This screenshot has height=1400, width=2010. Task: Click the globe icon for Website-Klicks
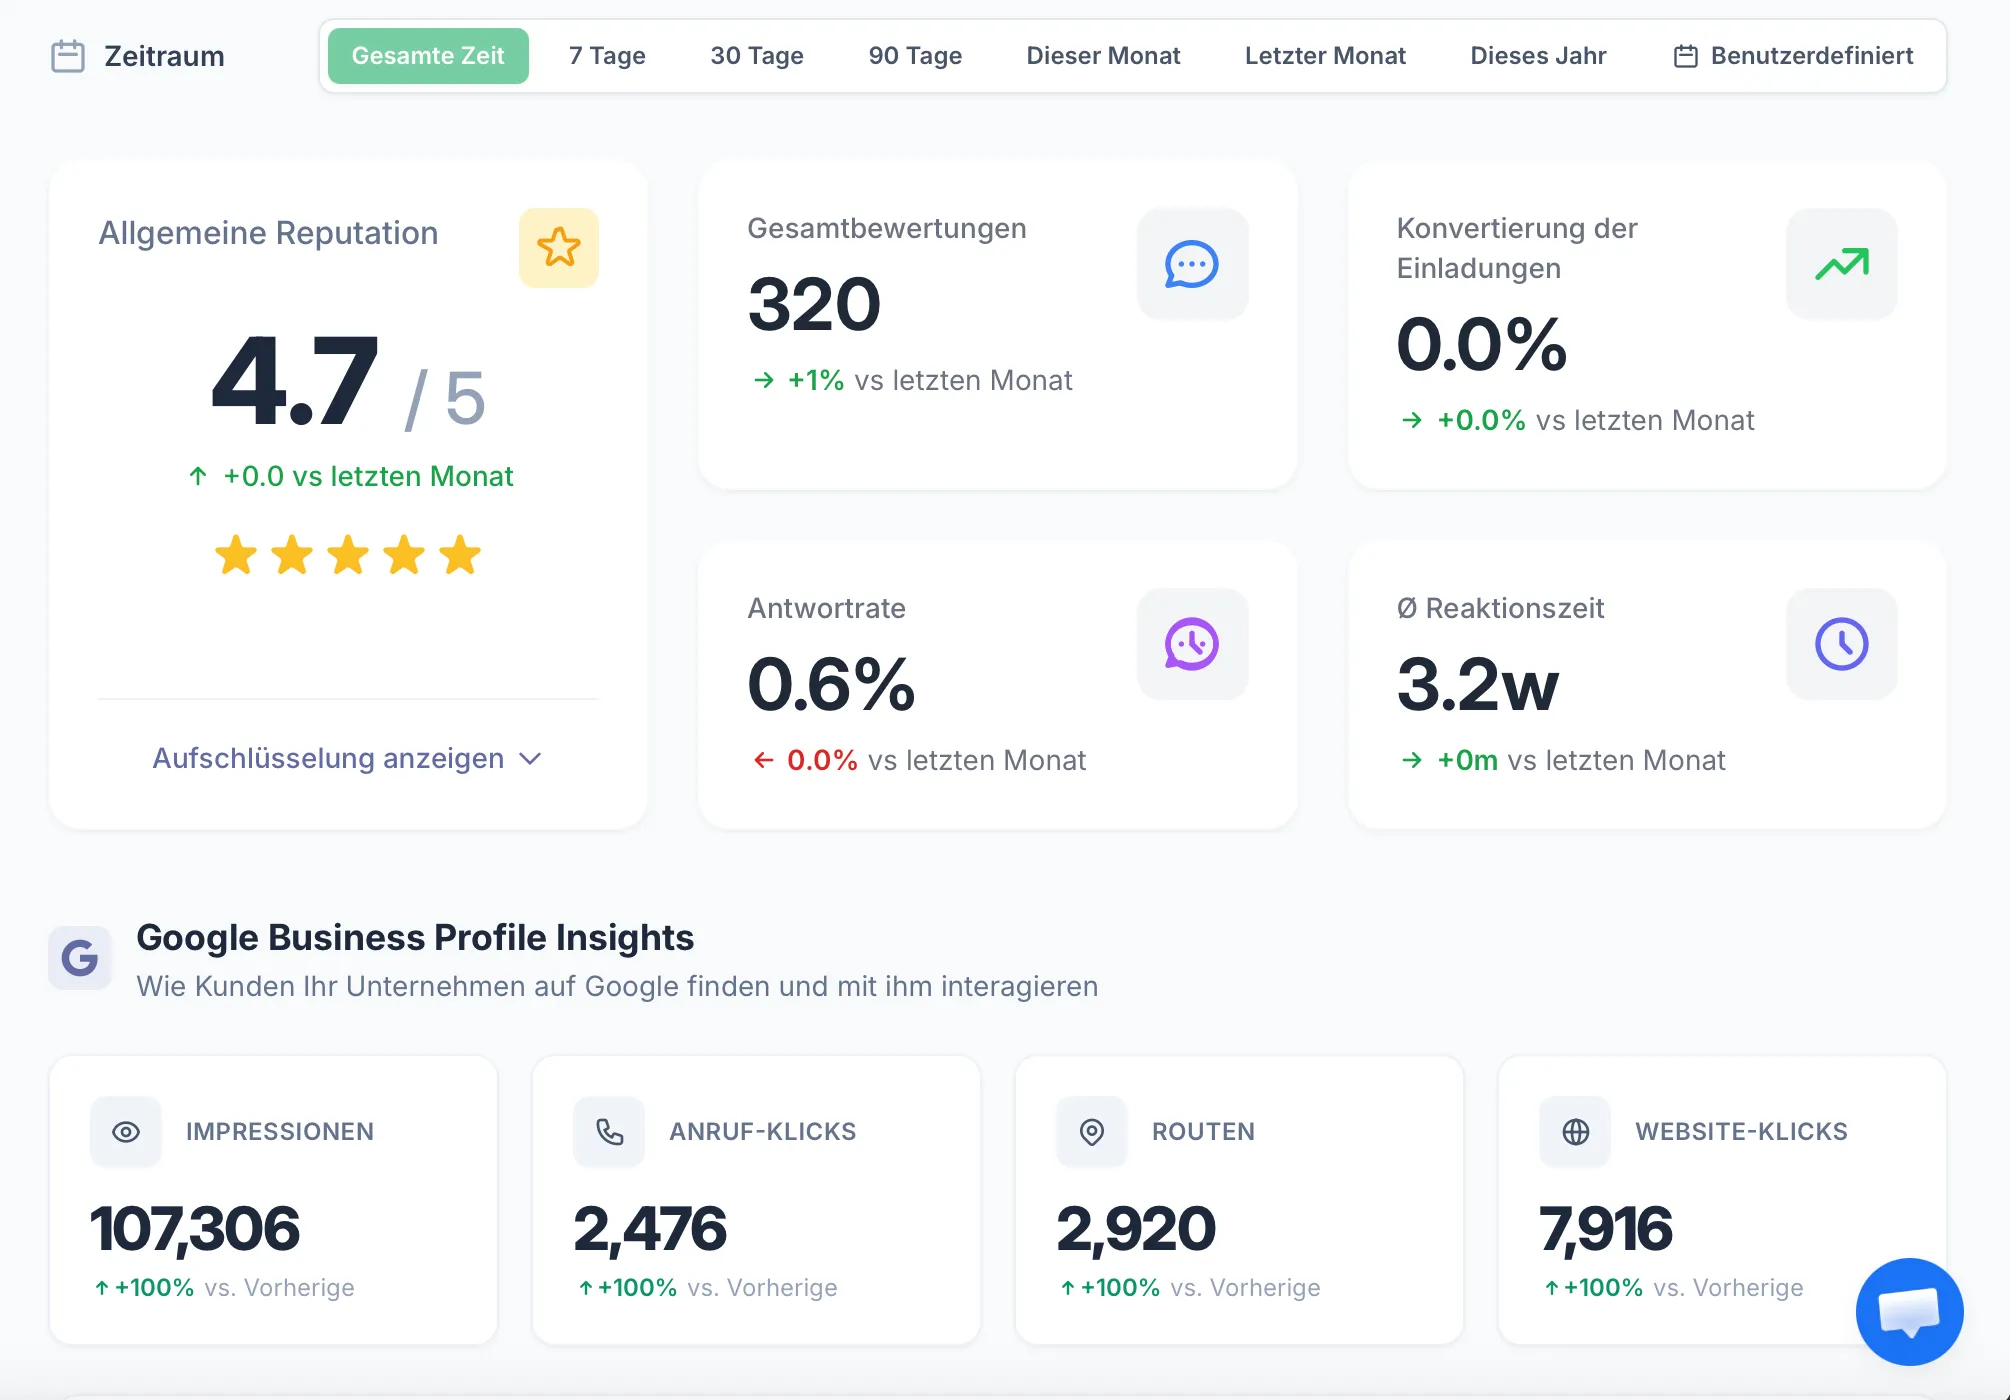1575,1132
